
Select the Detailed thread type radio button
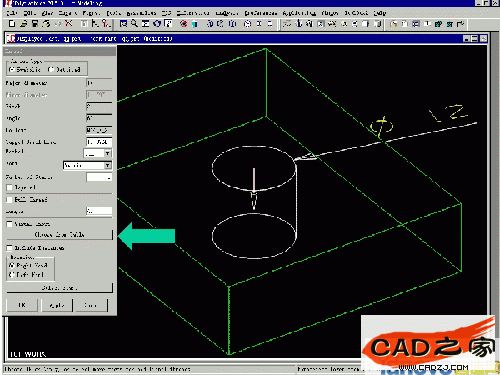51,70
